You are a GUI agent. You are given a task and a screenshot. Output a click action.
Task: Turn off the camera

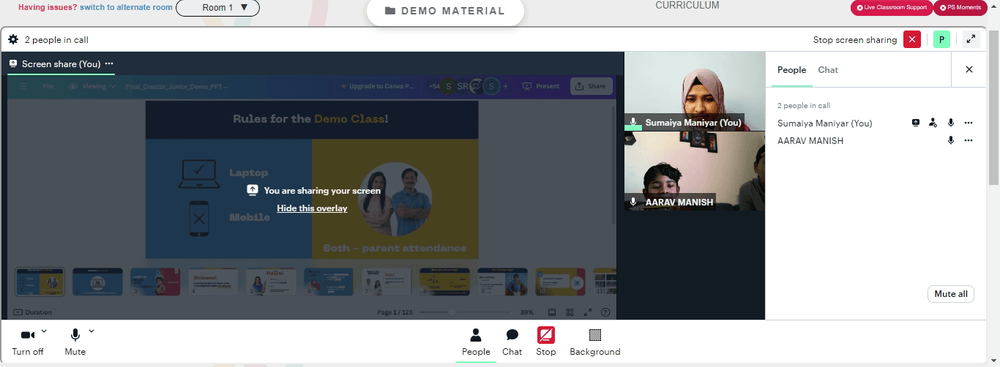[27, 341]
